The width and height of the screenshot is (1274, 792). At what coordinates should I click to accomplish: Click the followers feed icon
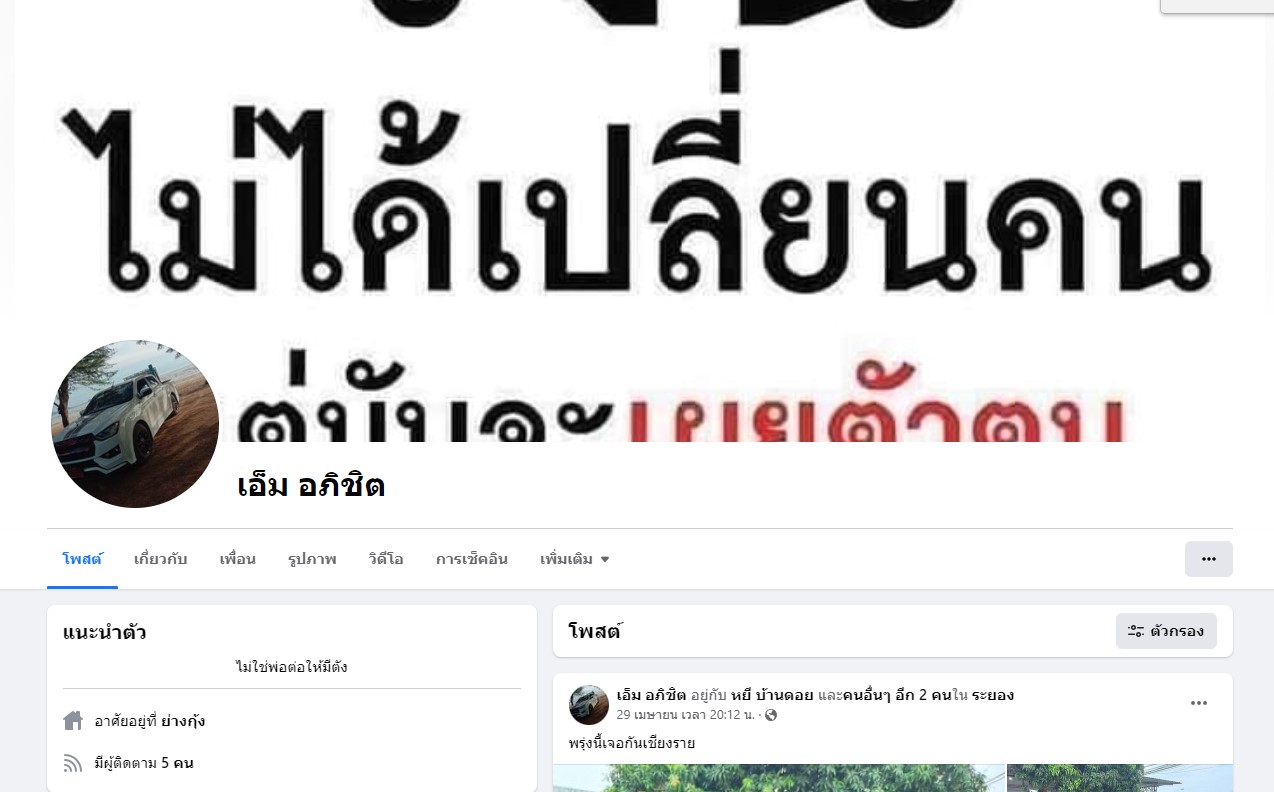pos(73,763)
